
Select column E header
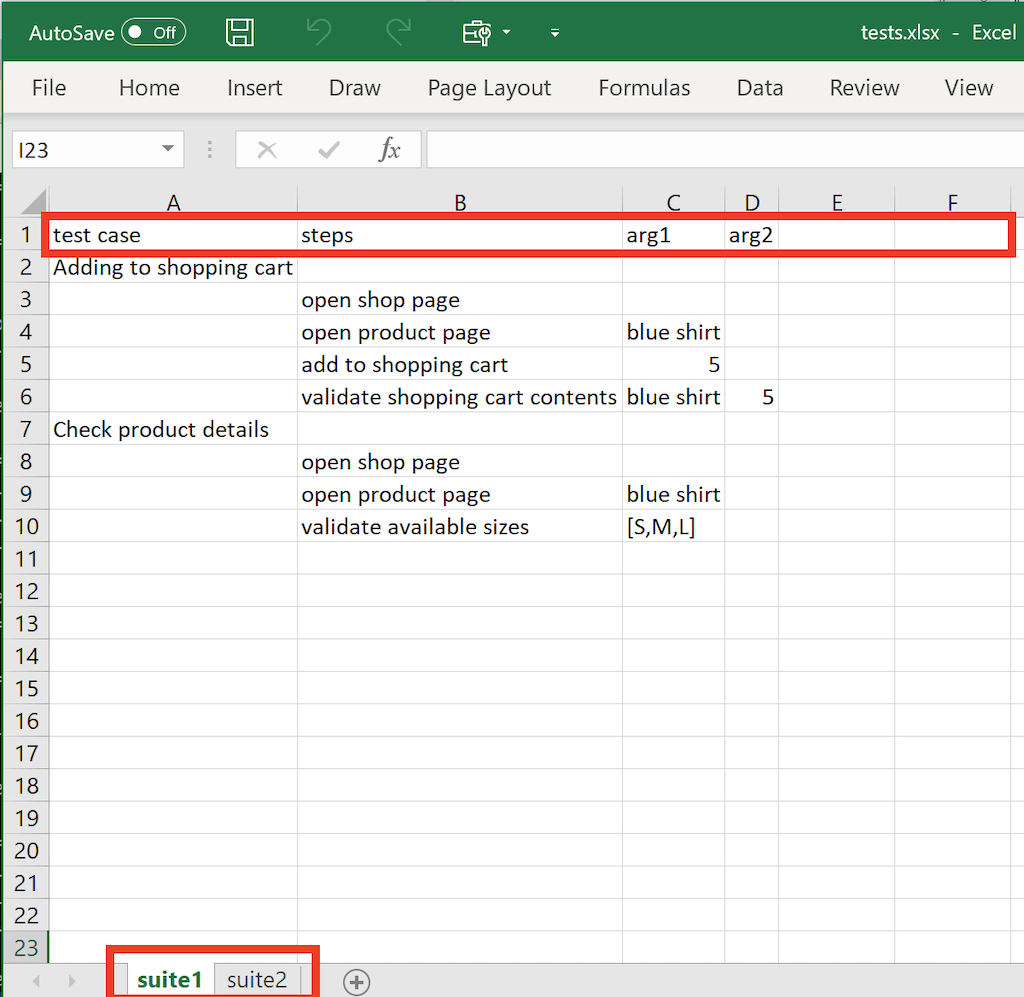[x=837, y=202]
